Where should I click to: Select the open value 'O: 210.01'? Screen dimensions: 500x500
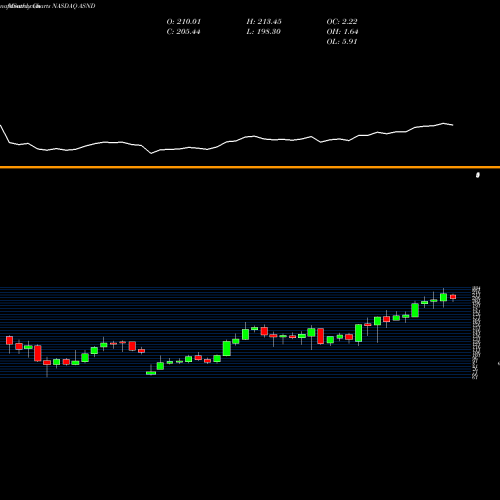pyautogui.click(x=184, y=22)
